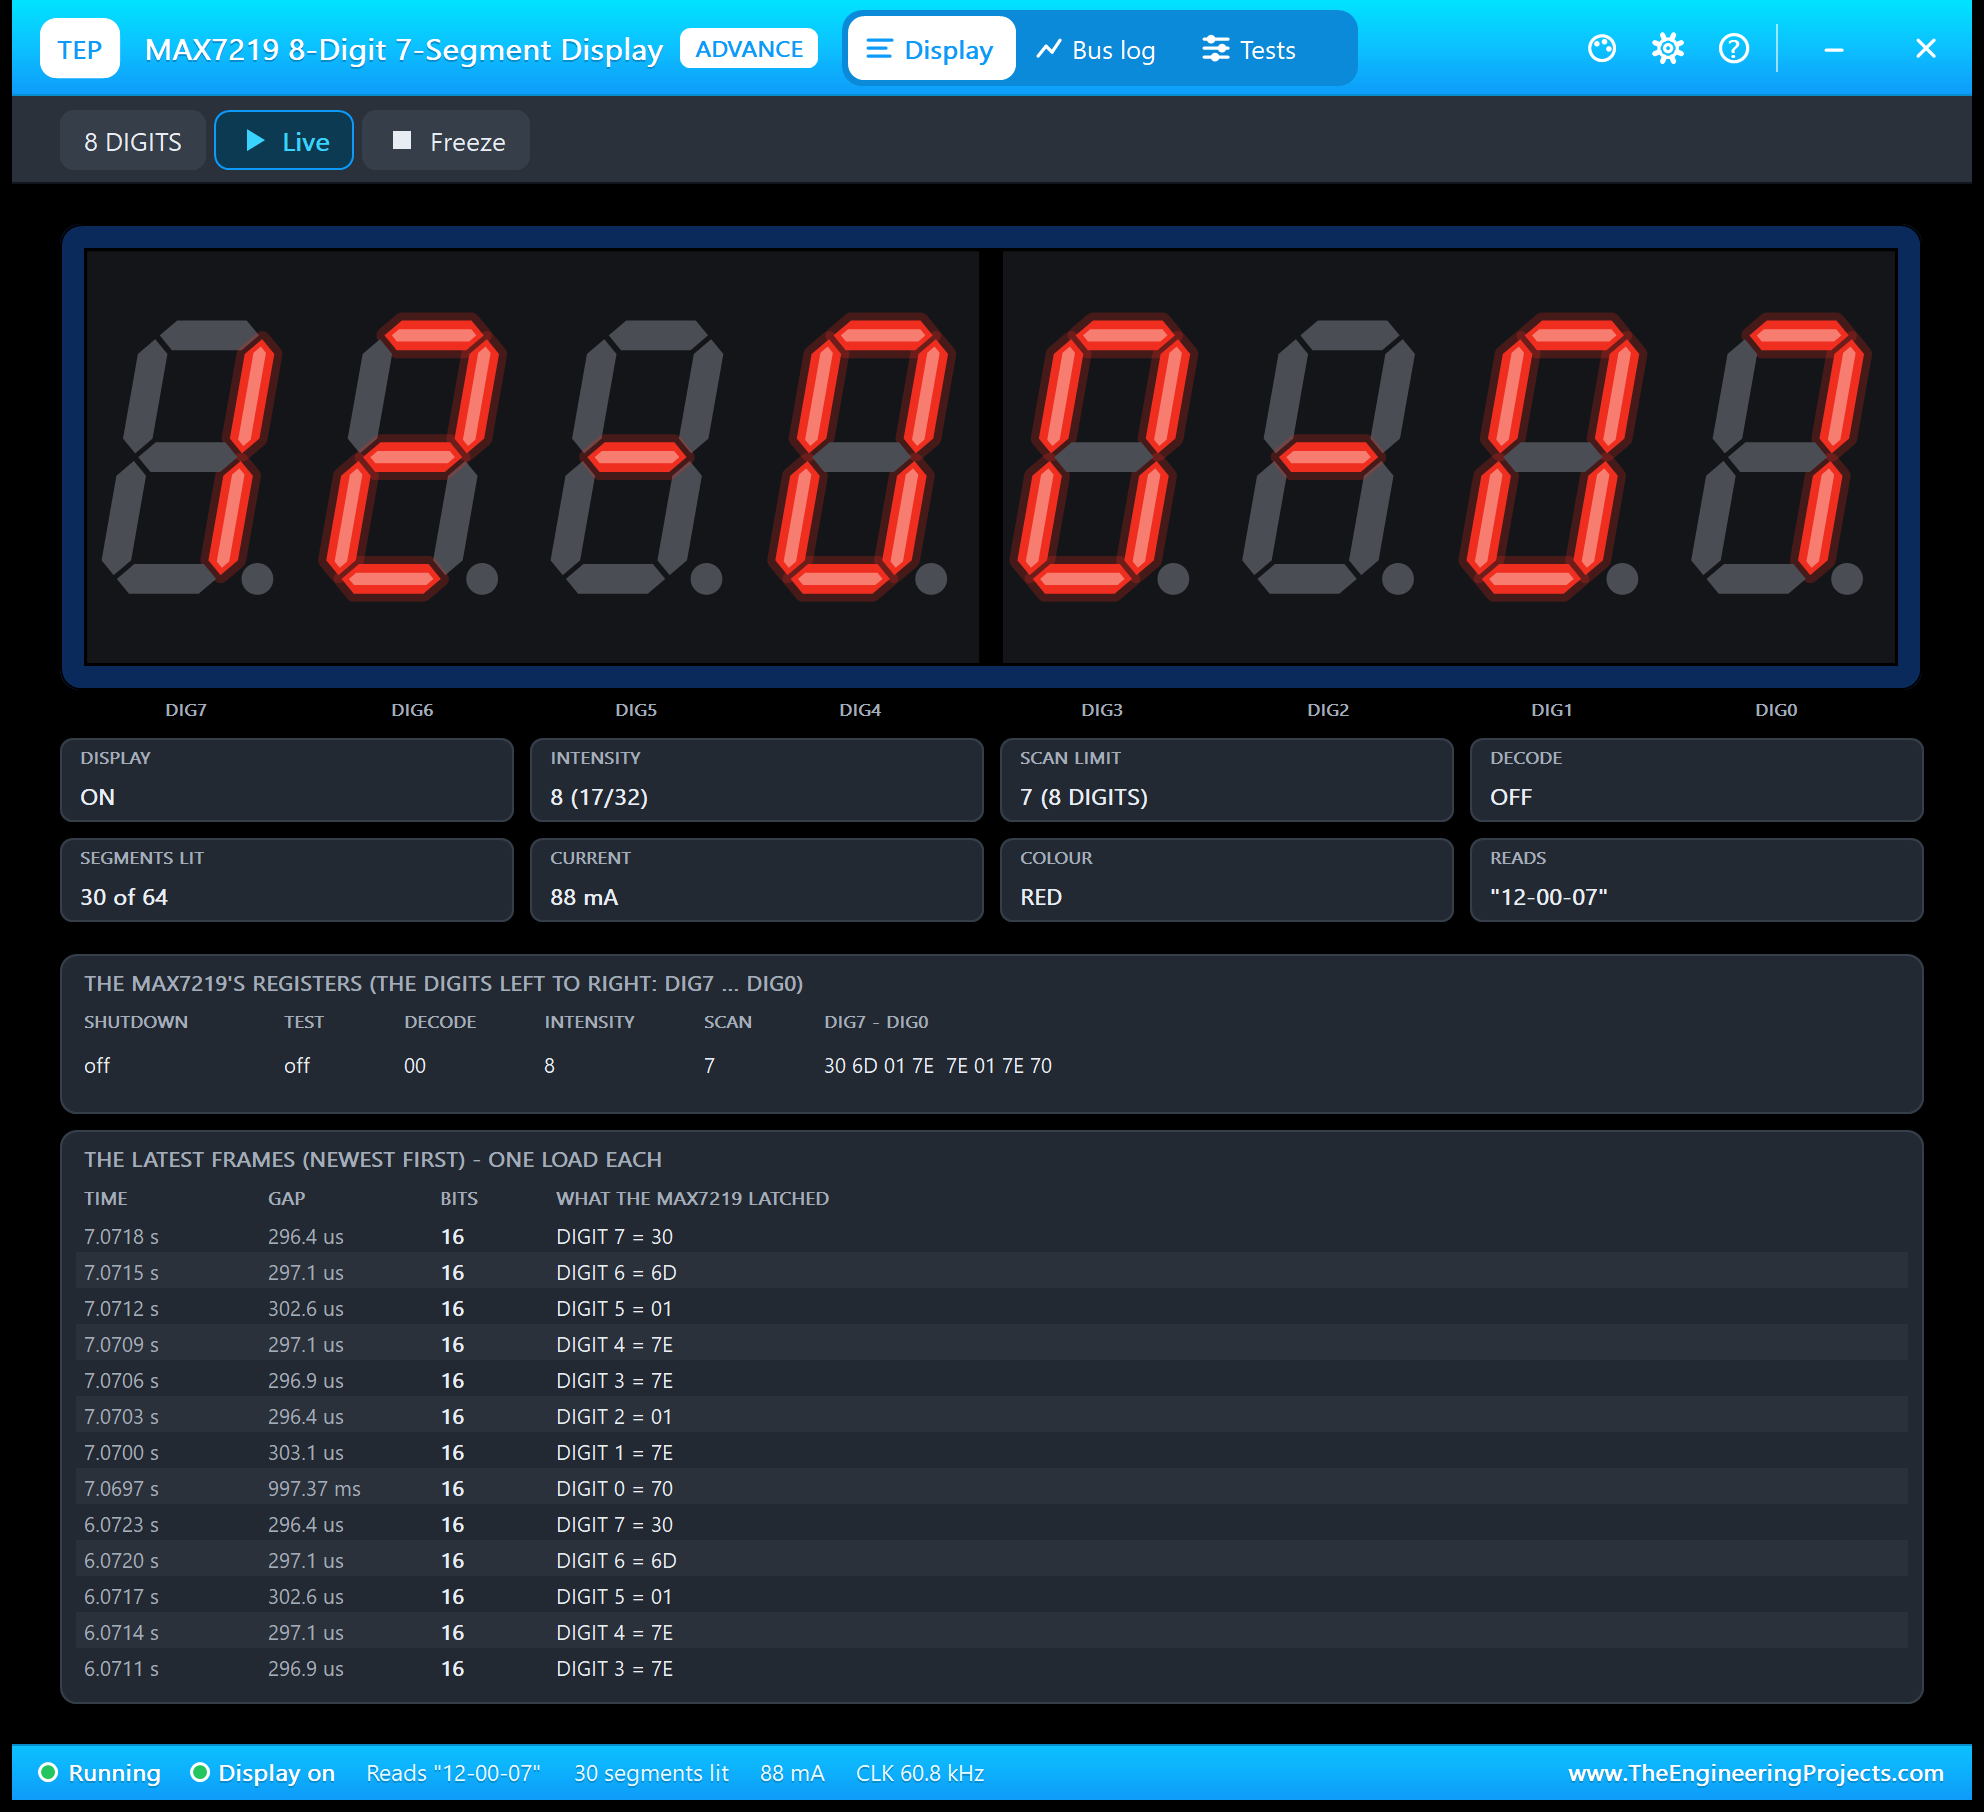Viewport: 1984px width, 1812px height.
Task: Select the DECODE OFF card
Action: click(1697, 780)
